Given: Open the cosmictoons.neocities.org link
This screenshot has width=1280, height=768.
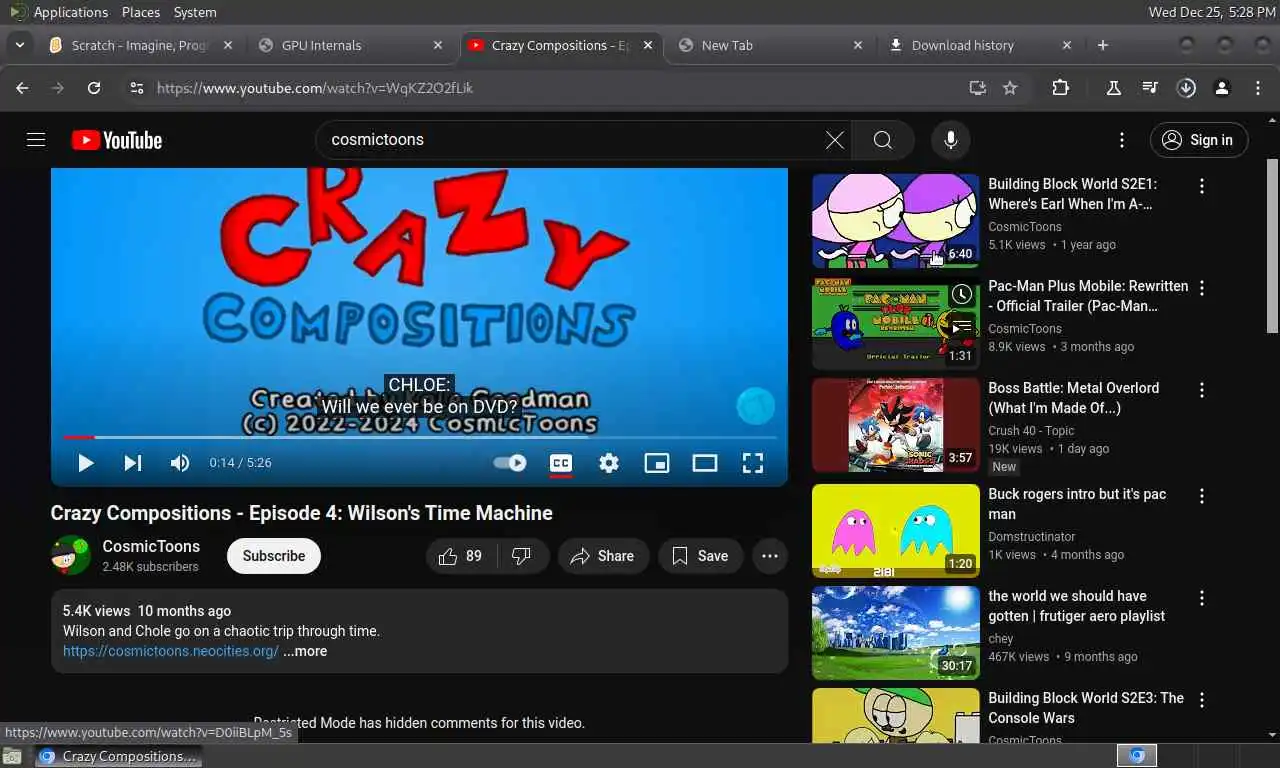Looking at the screenshot, I should 170,651.
